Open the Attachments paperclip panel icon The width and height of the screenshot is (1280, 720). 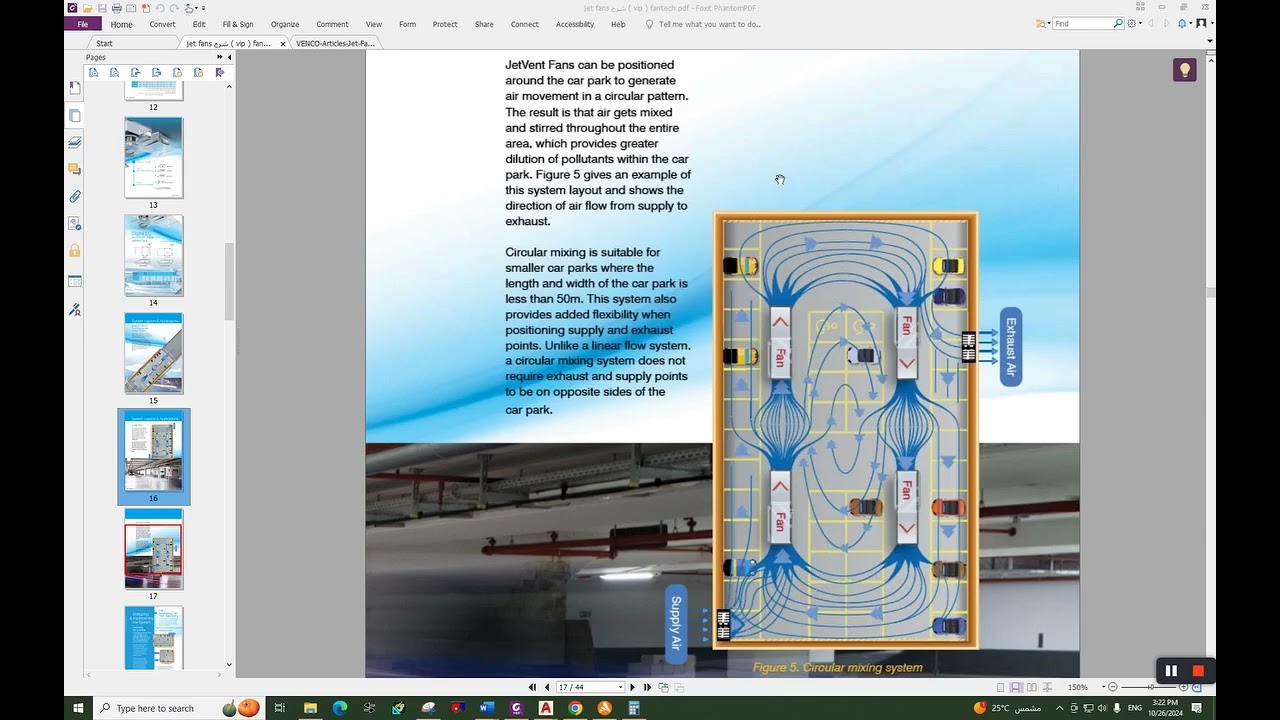pyautogui.click(x=75, y=197)
